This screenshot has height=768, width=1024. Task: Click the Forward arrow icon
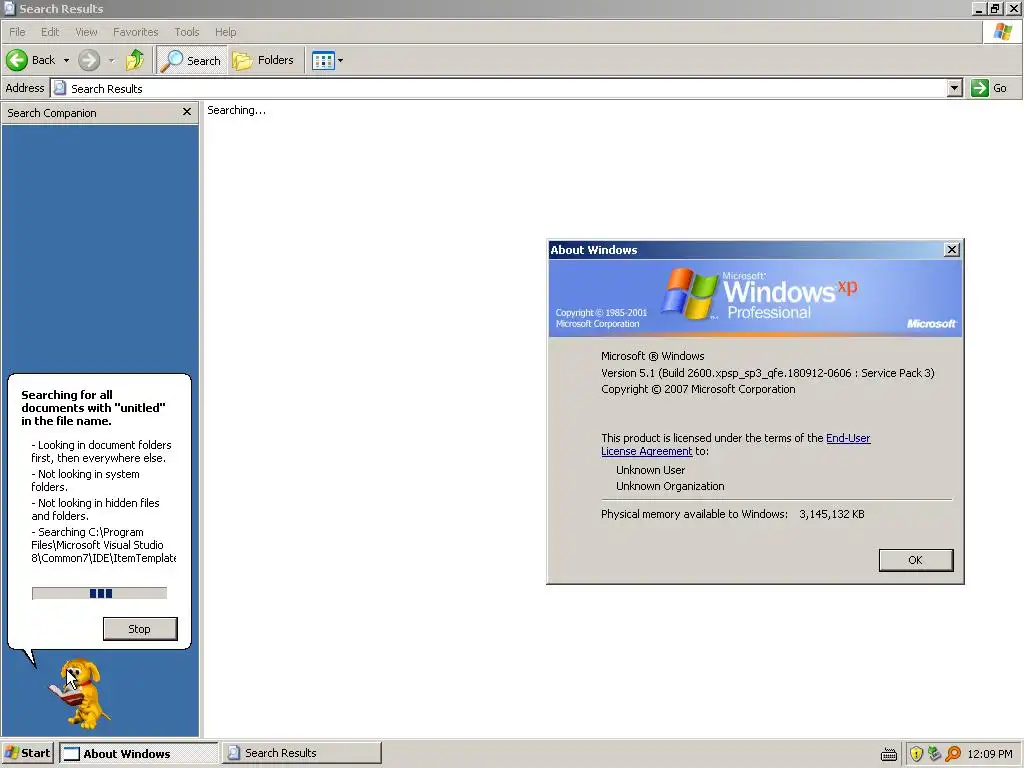coord(89,60)
